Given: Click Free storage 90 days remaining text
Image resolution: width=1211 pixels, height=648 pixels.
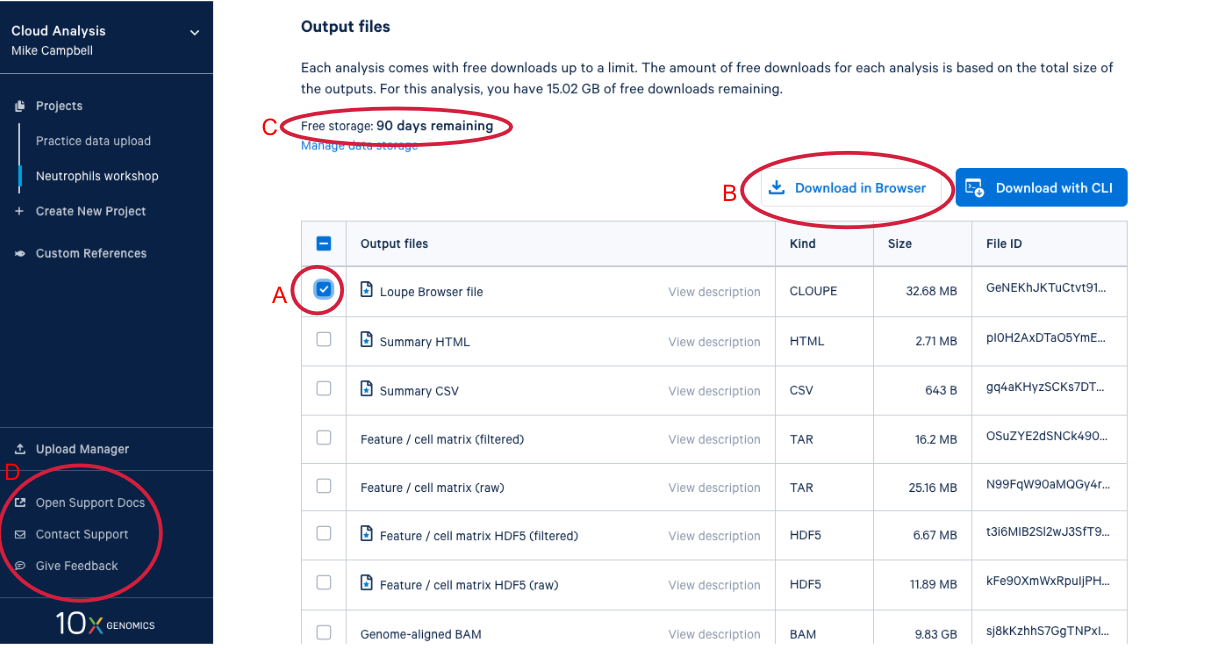Looking at the screenshot, I should (x=397, y=126).
